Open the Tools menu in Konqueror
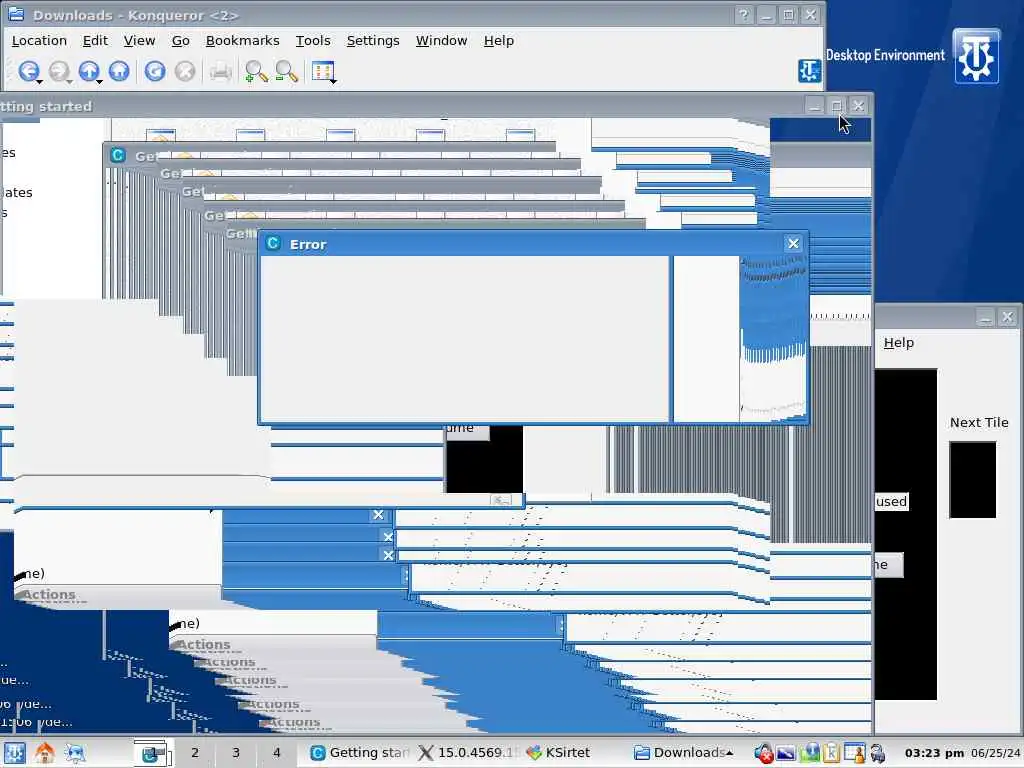The height and width of the screenshot is (768, 1024). [x=313, y=40]
